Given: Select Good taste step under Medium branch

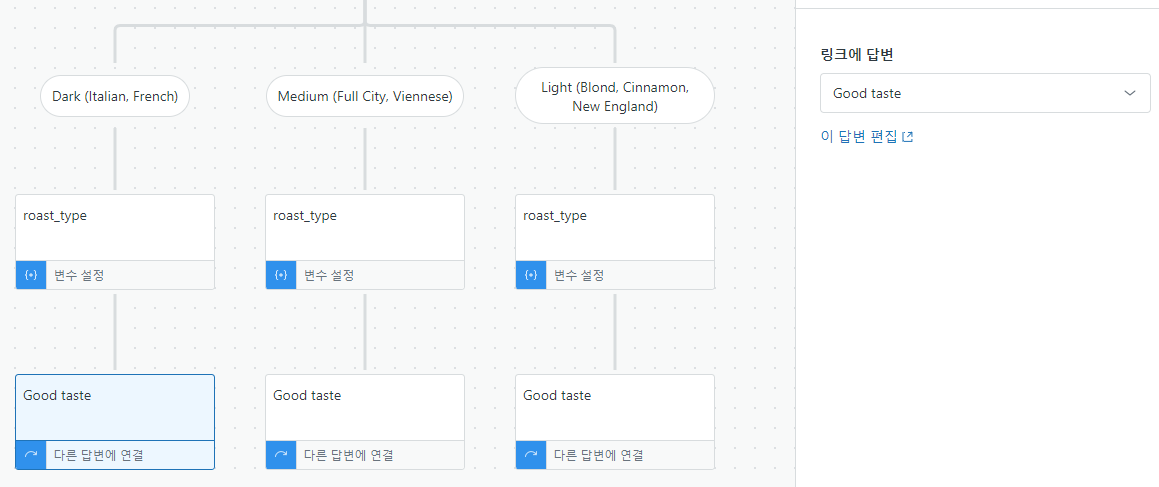Looking at the screenshot, I should pos(364,421).
